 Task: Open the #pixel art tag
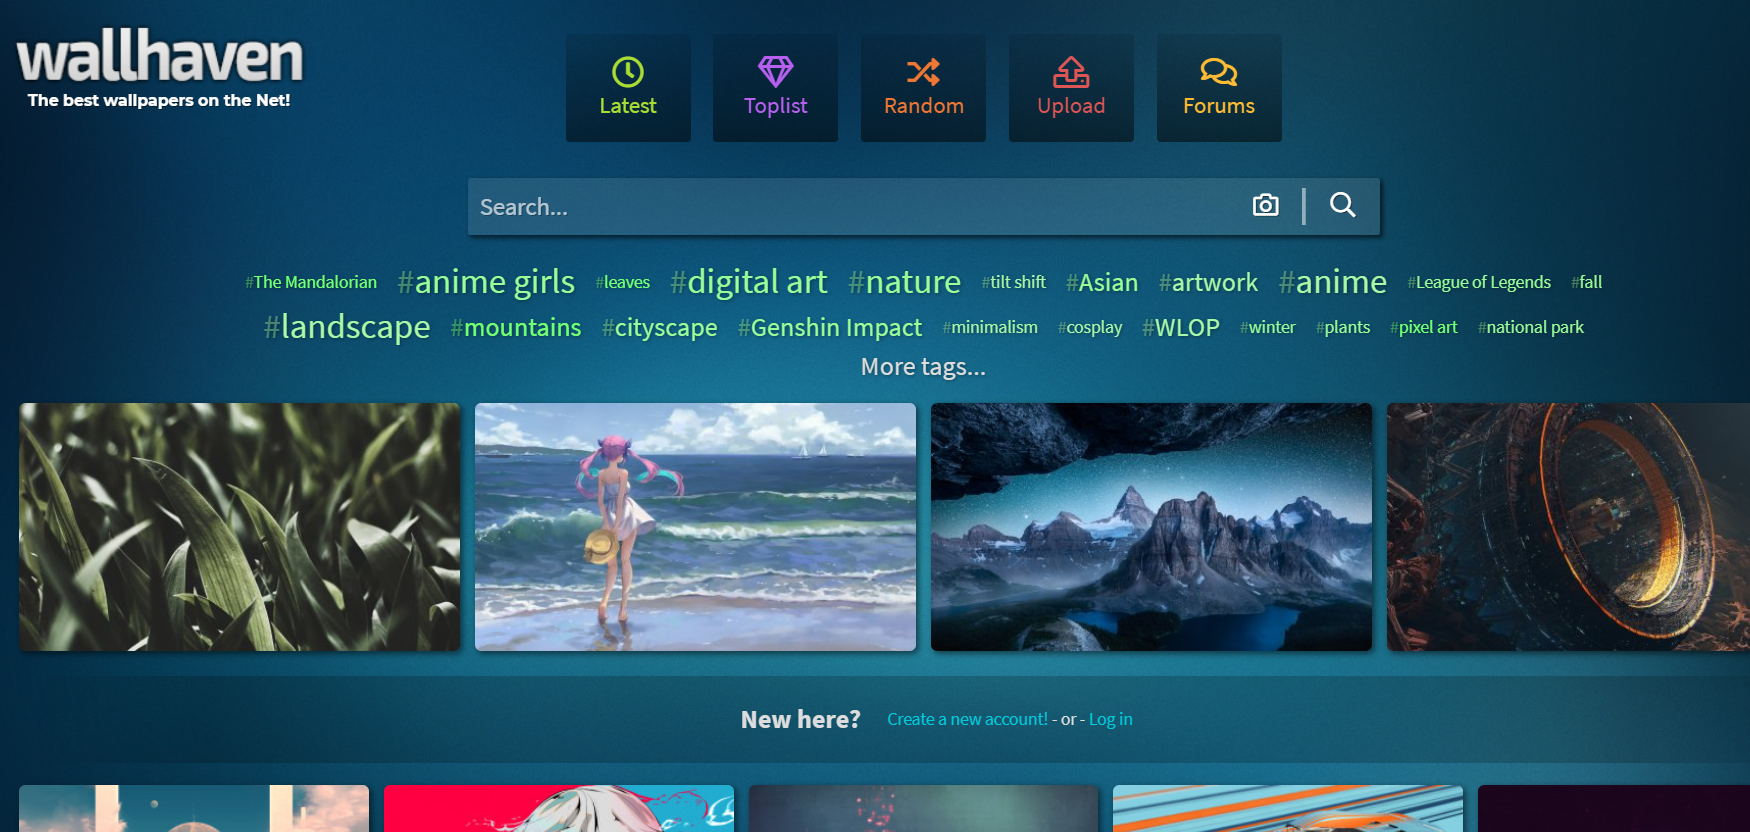point(1423,327)
